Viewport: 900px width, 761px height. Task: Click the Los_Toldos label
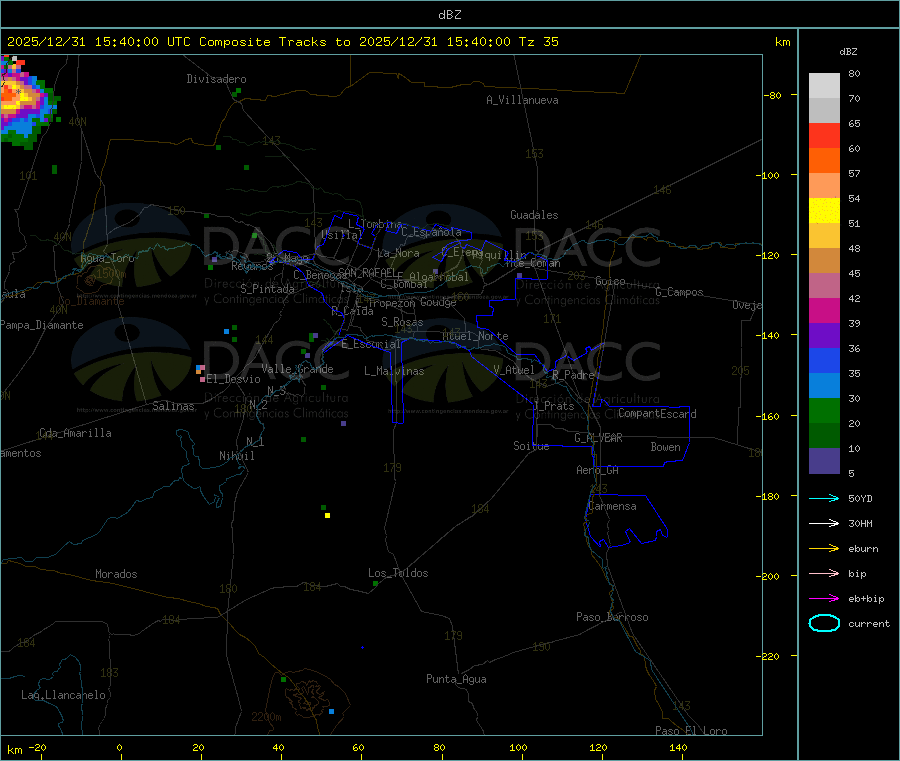tap(398, 573)
